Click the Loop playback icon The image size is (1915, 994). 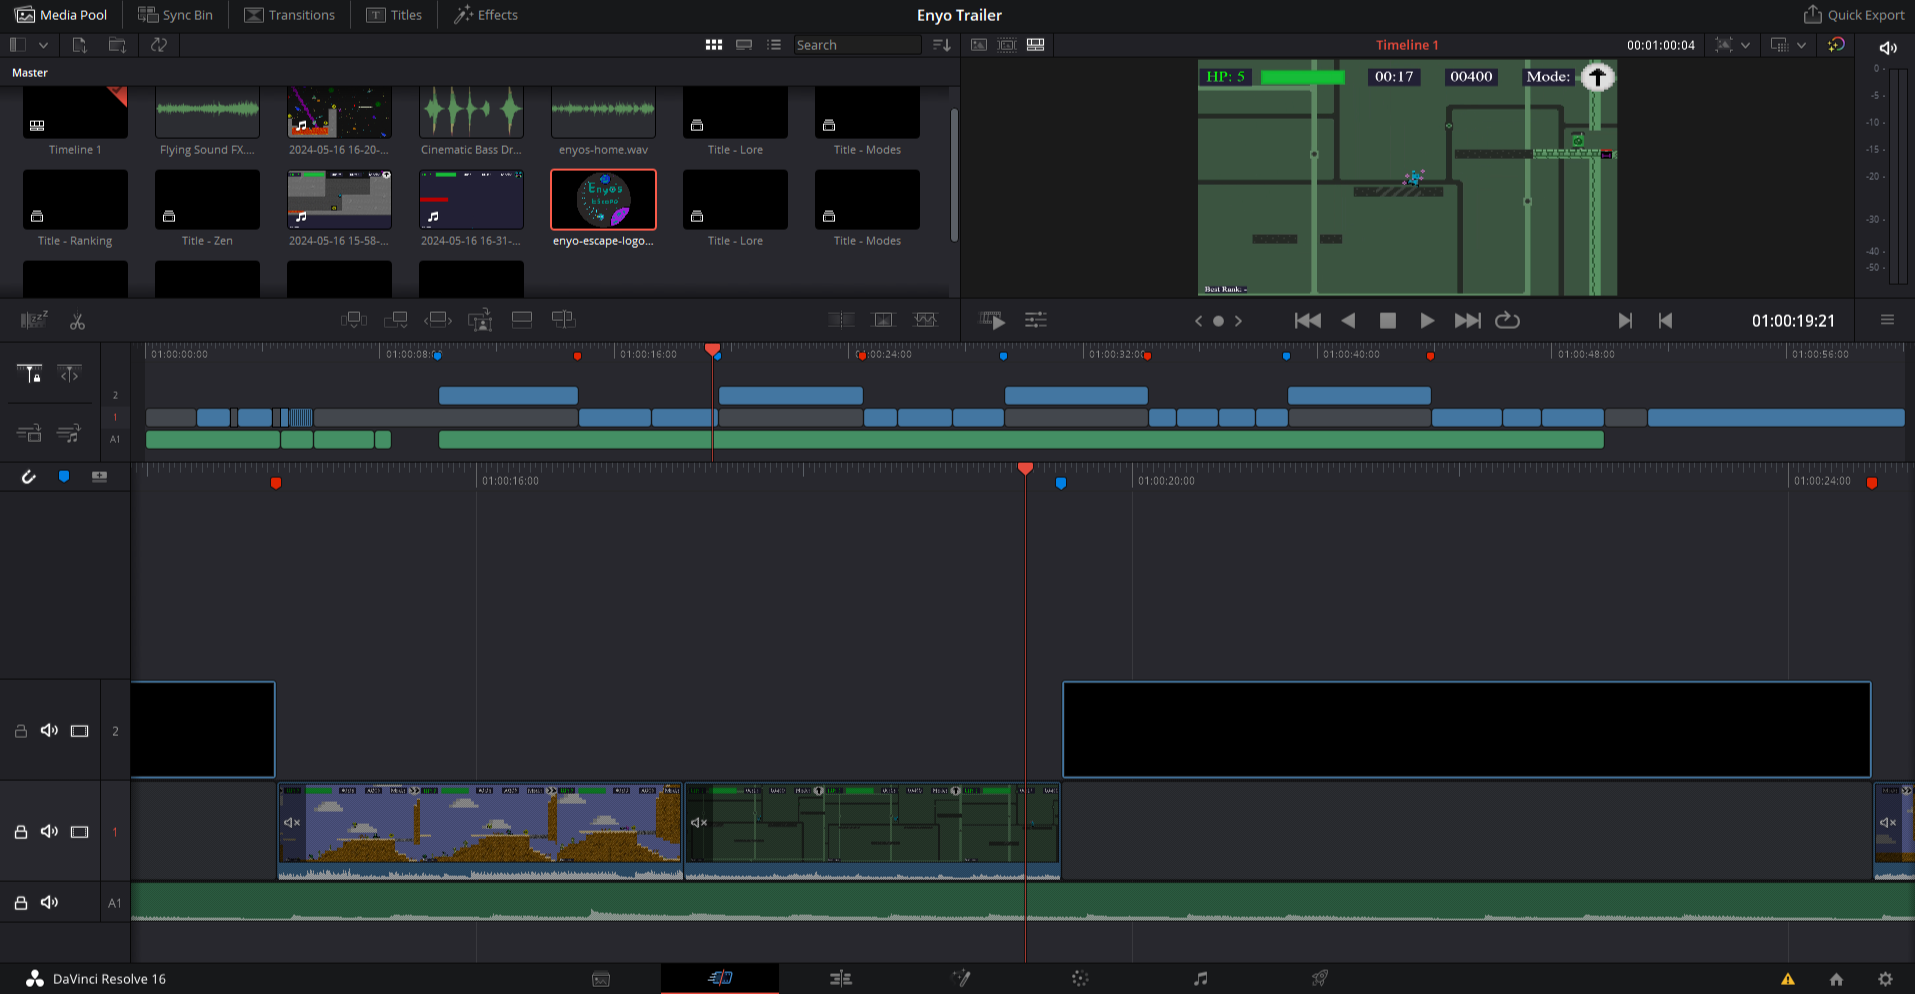pos(1507,321)
